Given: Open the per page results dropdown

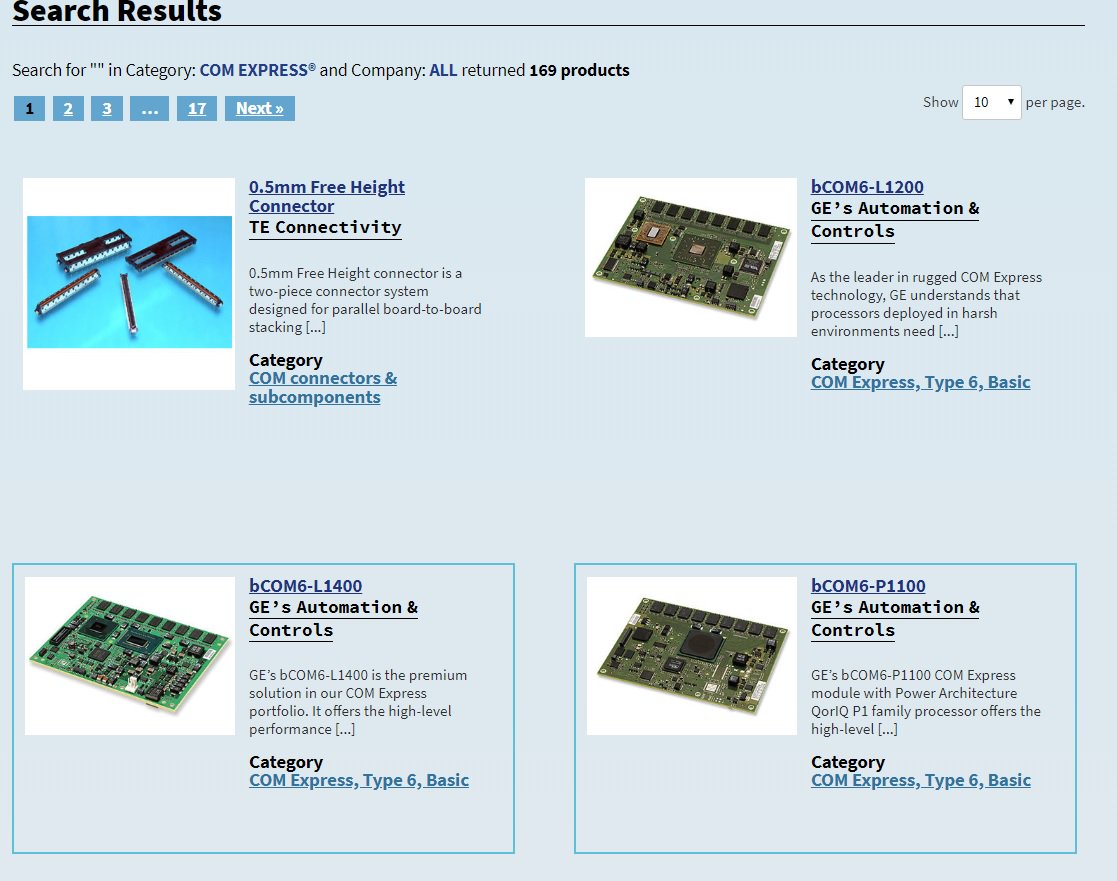Looking at the screenshot, I should [991, 103].
